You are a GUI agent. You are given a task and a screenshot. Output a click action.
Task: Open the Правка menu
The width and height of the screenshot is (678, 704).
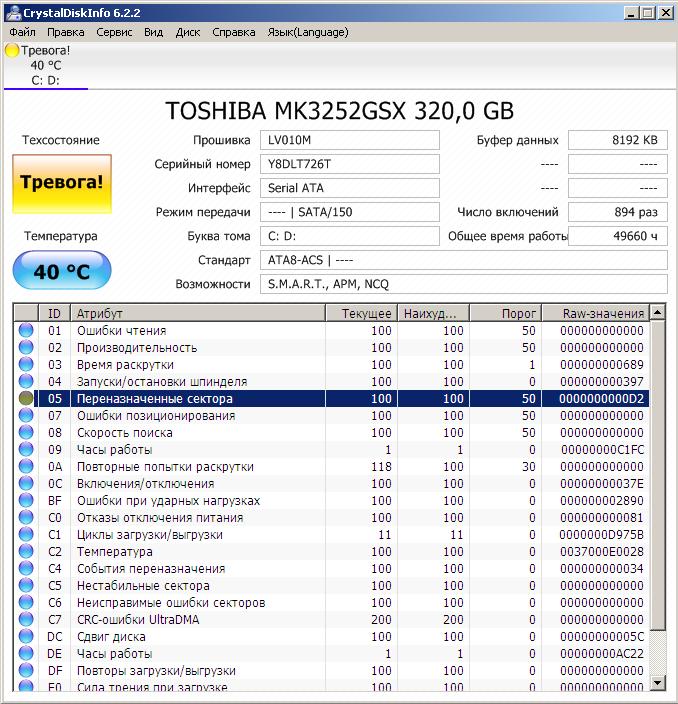66,32
